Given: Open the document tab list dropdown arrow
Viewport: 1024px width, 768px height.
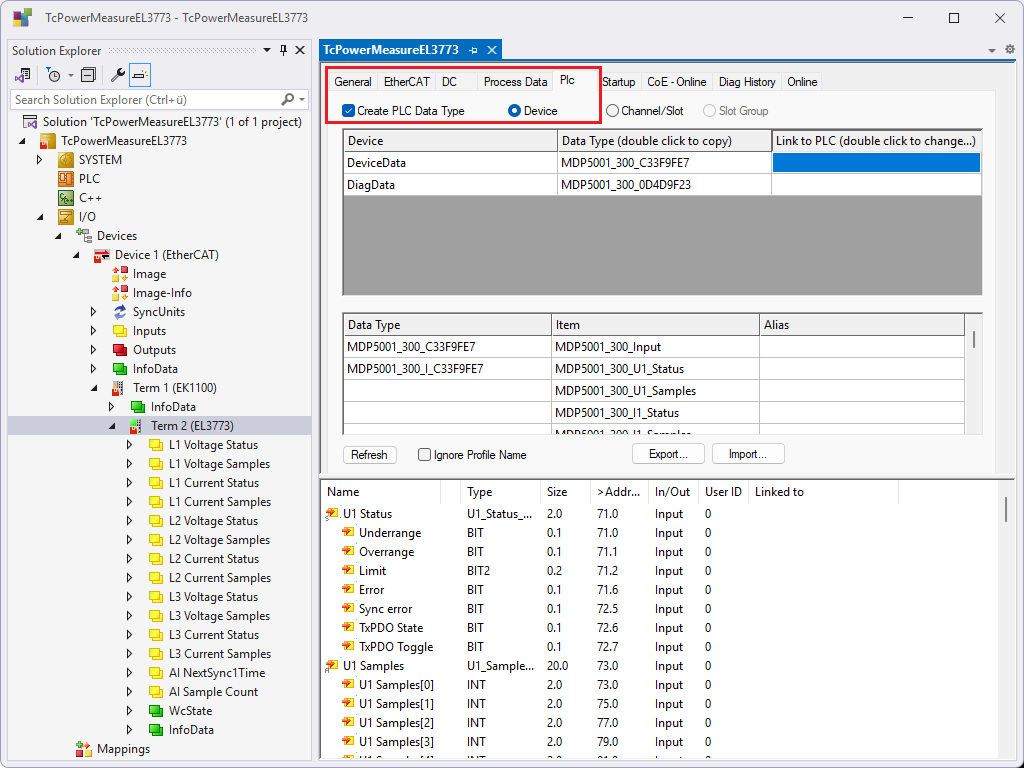Looking at the screenshot, I should tap(992, 50).
